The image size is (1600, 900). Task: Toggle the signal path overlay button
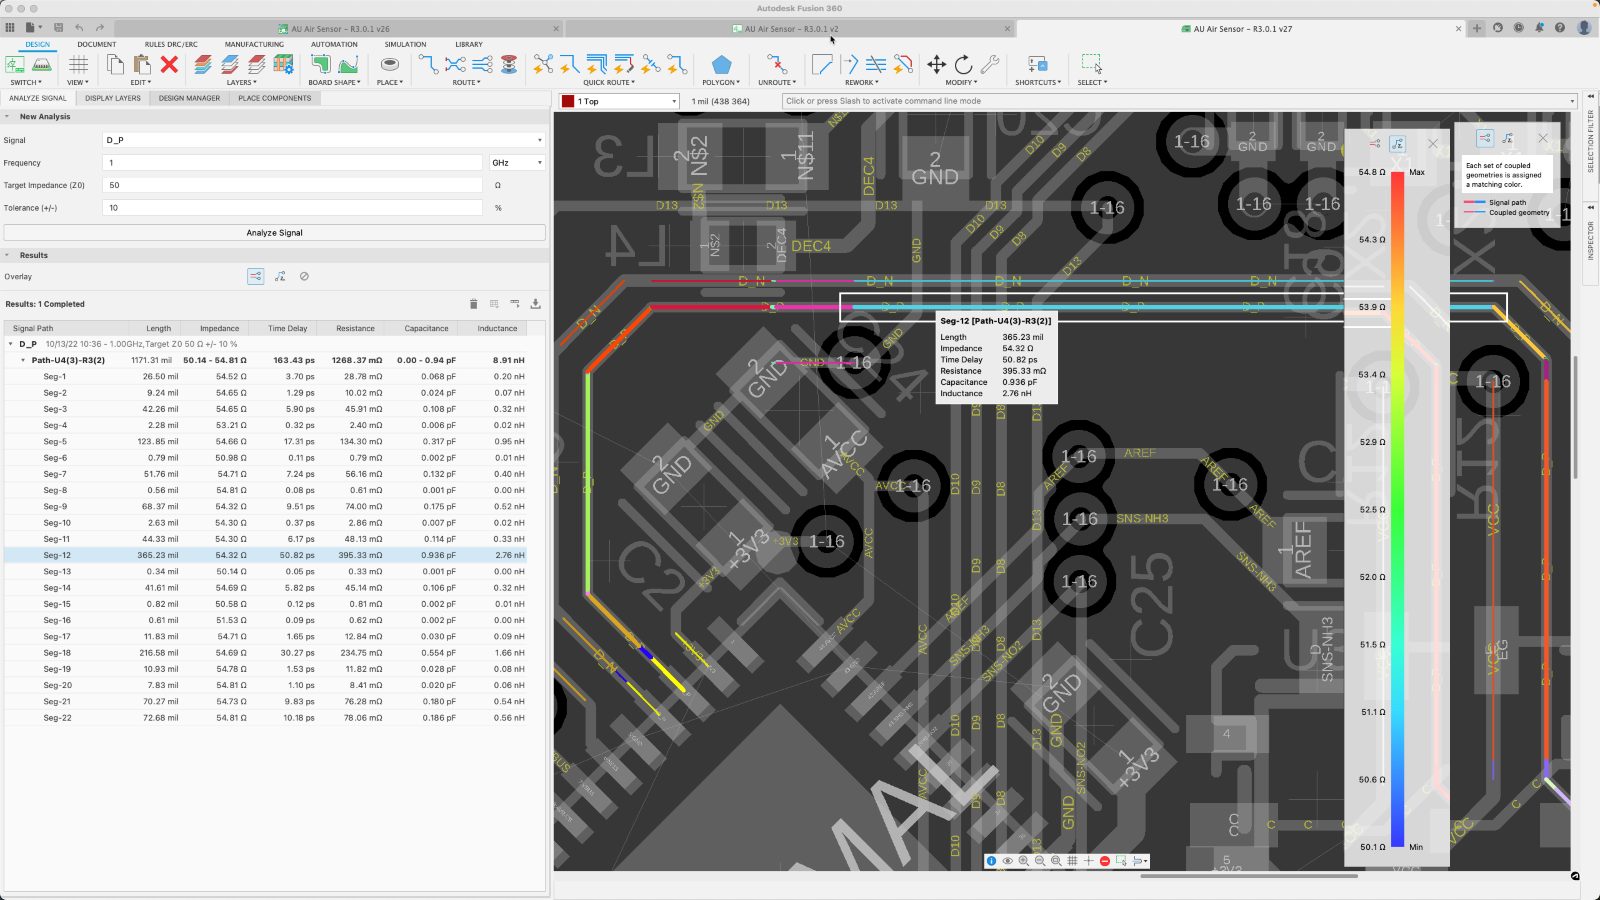256,276
